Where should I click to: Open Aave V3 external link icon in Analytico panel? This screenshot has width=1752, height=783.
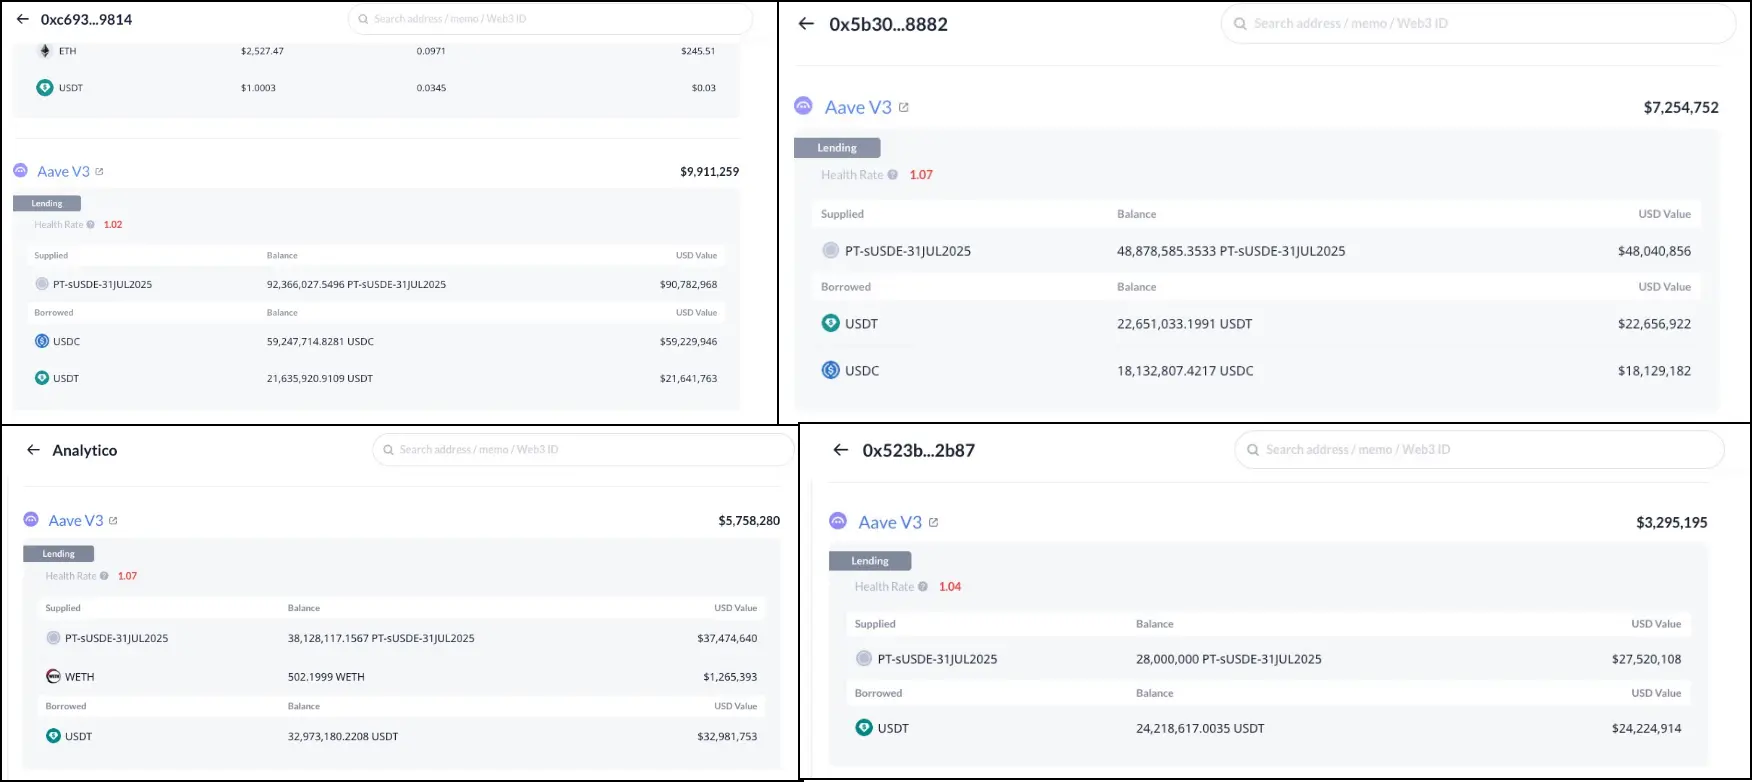(113, 521)
